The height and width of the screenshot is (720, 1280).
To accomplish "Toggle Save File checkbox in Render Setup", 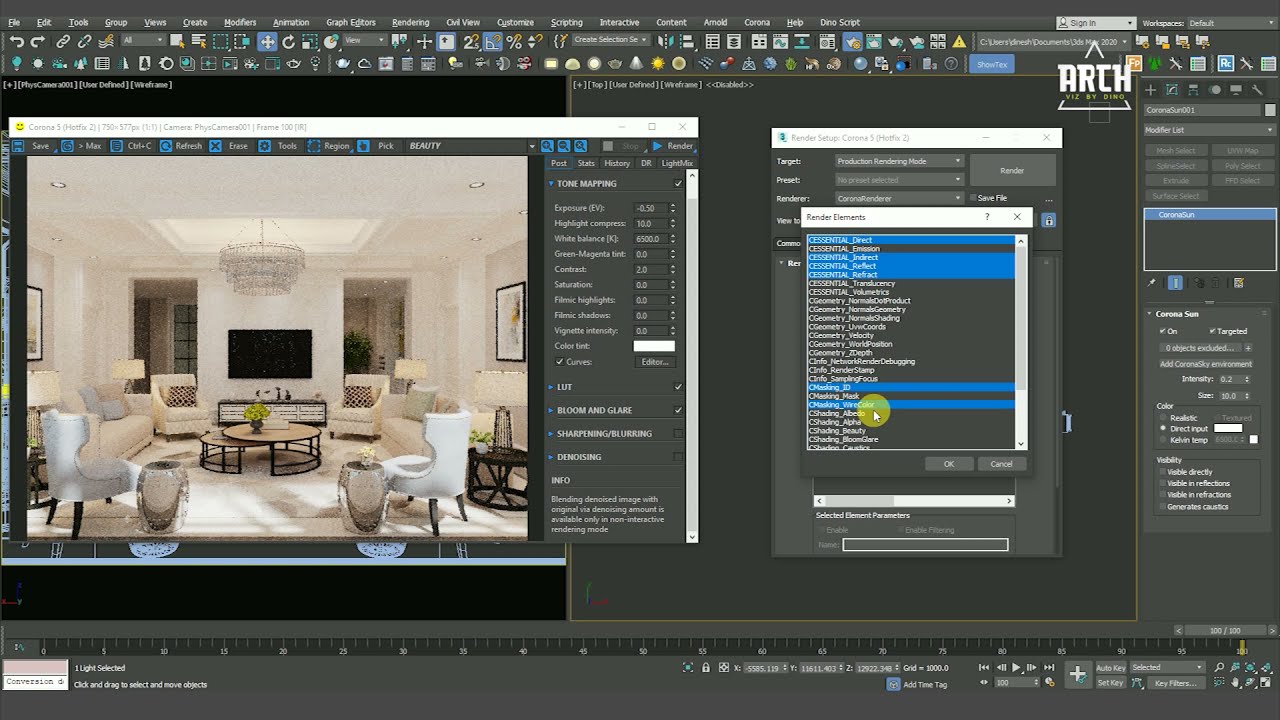I will coord(972,198).
